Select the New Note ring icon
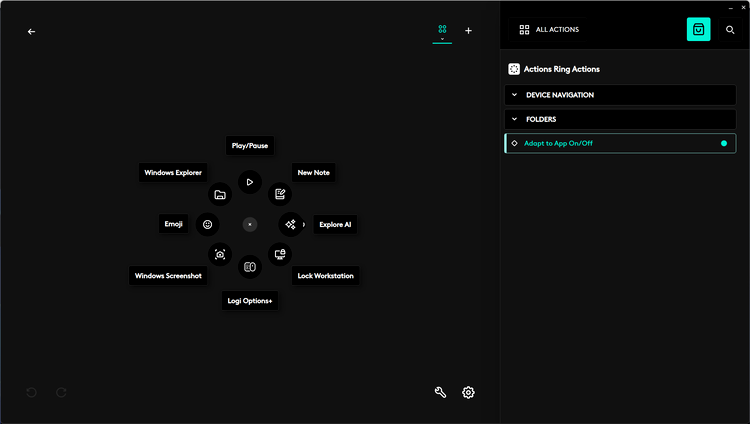Viewport: 750px width, 424px height. 280,194
